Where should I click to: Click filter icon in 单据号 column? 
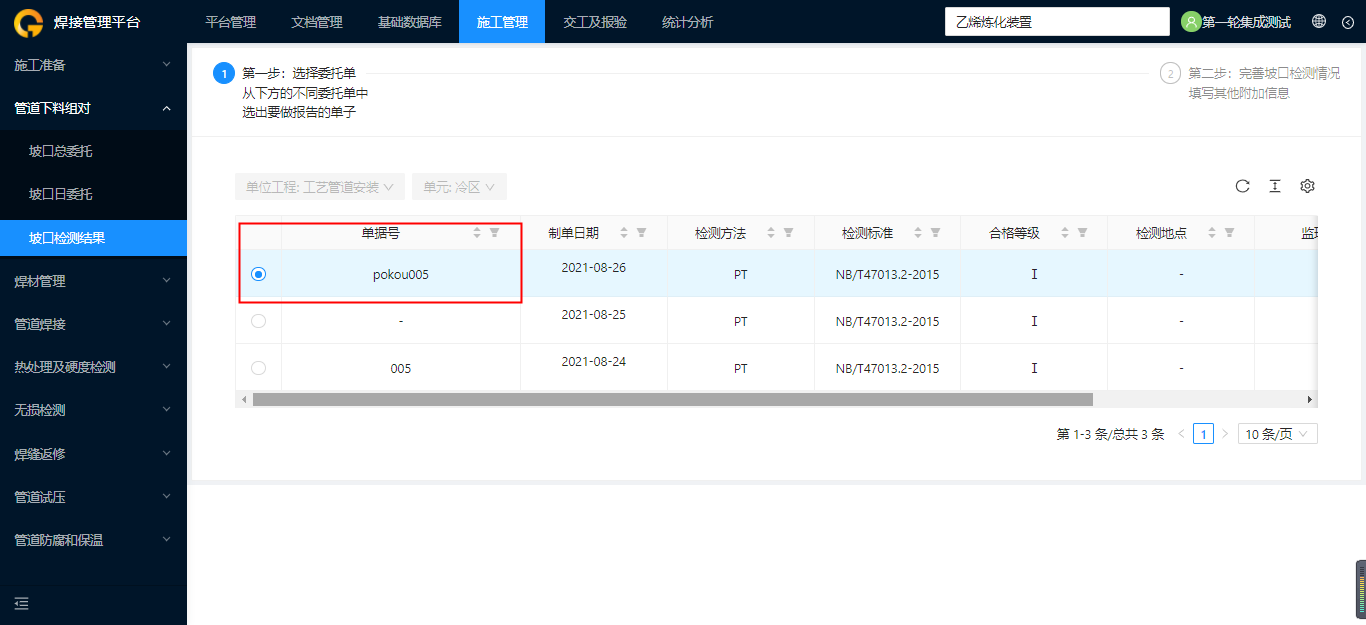(494, 233)
